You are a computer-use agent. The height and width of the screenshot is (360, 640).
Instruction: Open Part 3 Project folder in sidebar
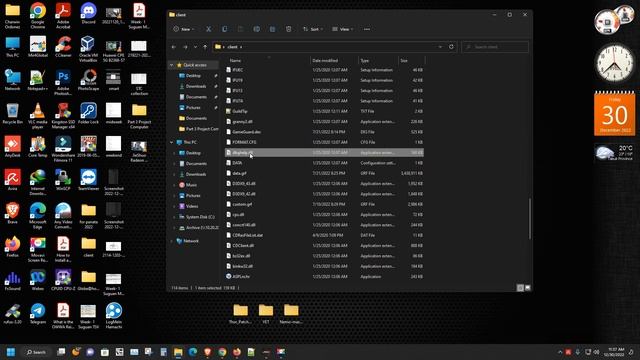point(199,129)
